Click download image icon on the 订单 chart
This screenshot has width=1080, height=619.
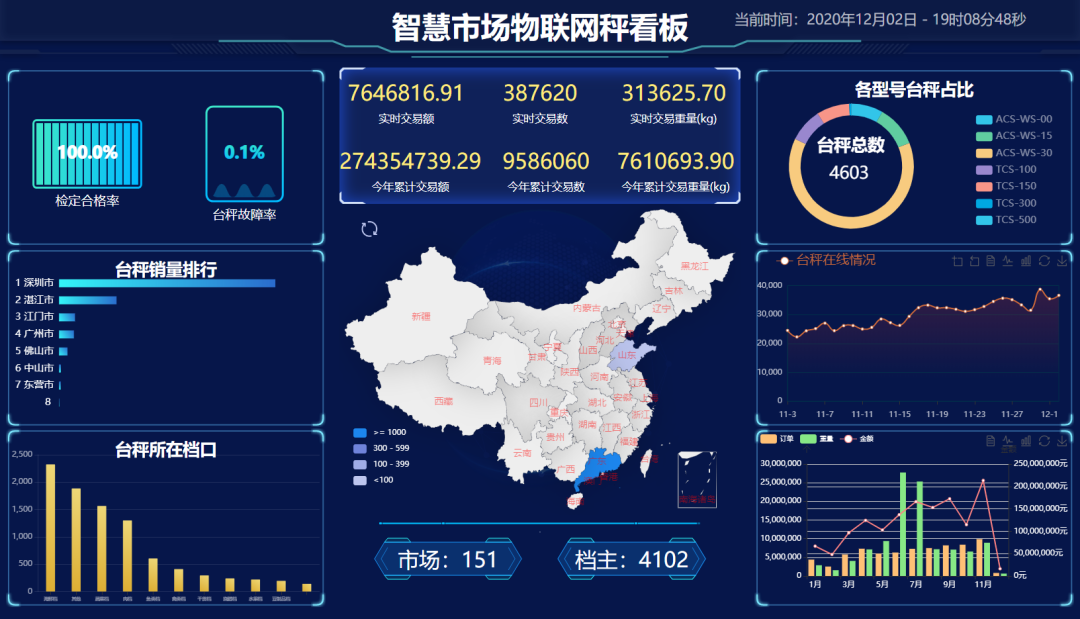click(x=1062, y=441)
